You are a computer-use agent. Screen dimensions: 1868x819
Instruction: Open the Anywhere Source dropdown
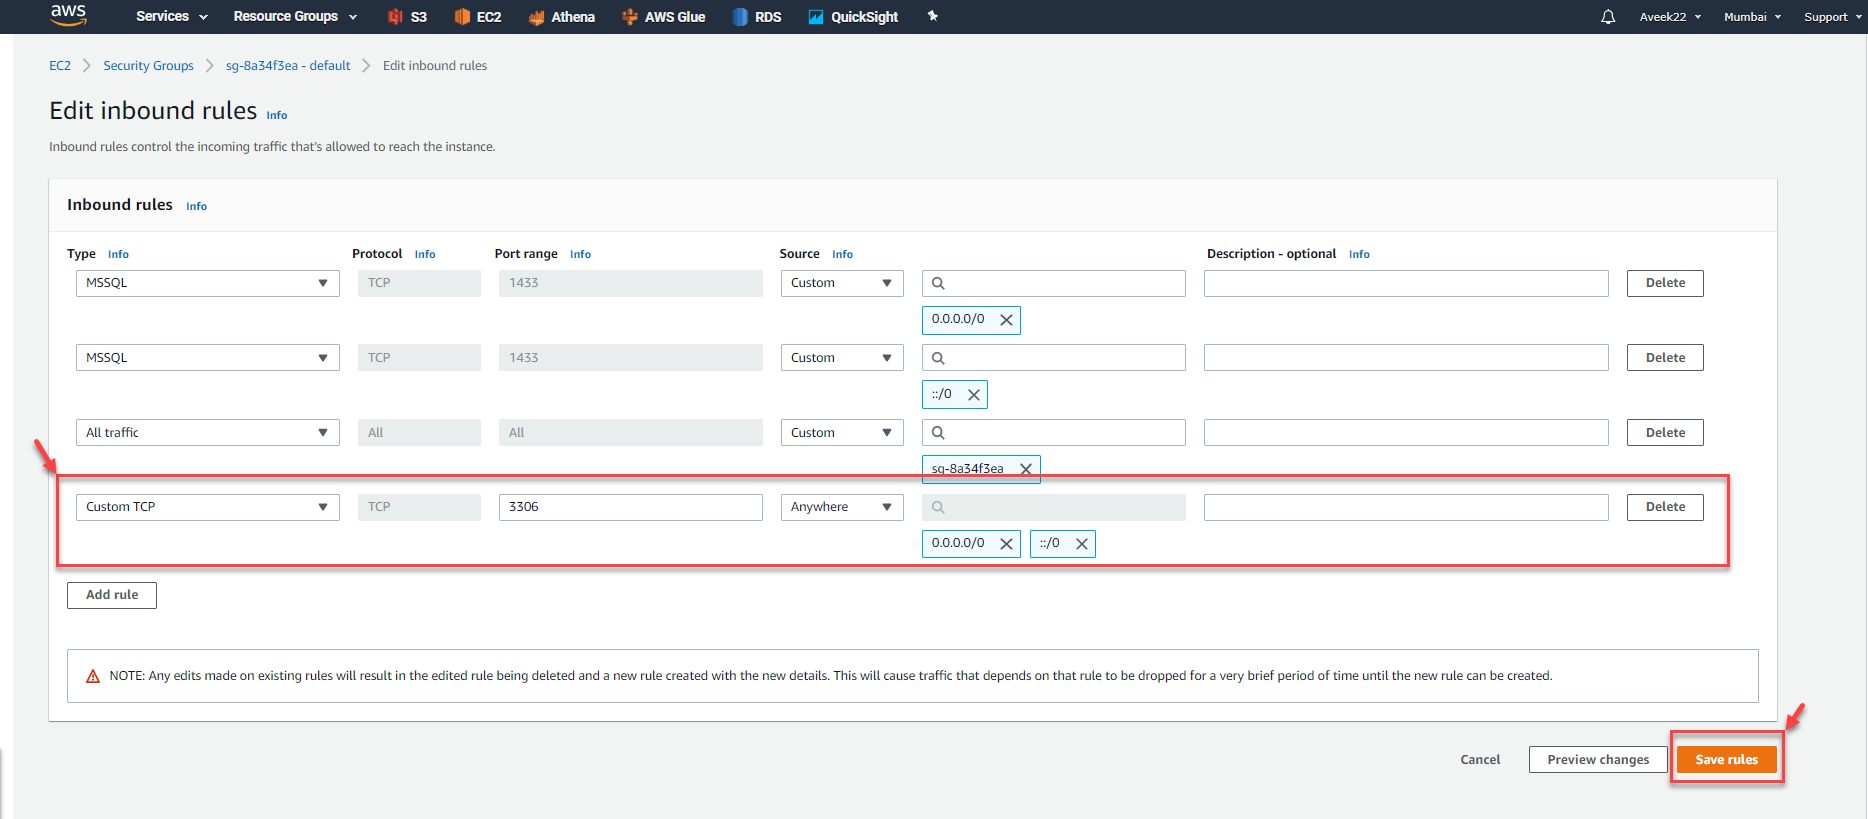[x=842, y=507]
